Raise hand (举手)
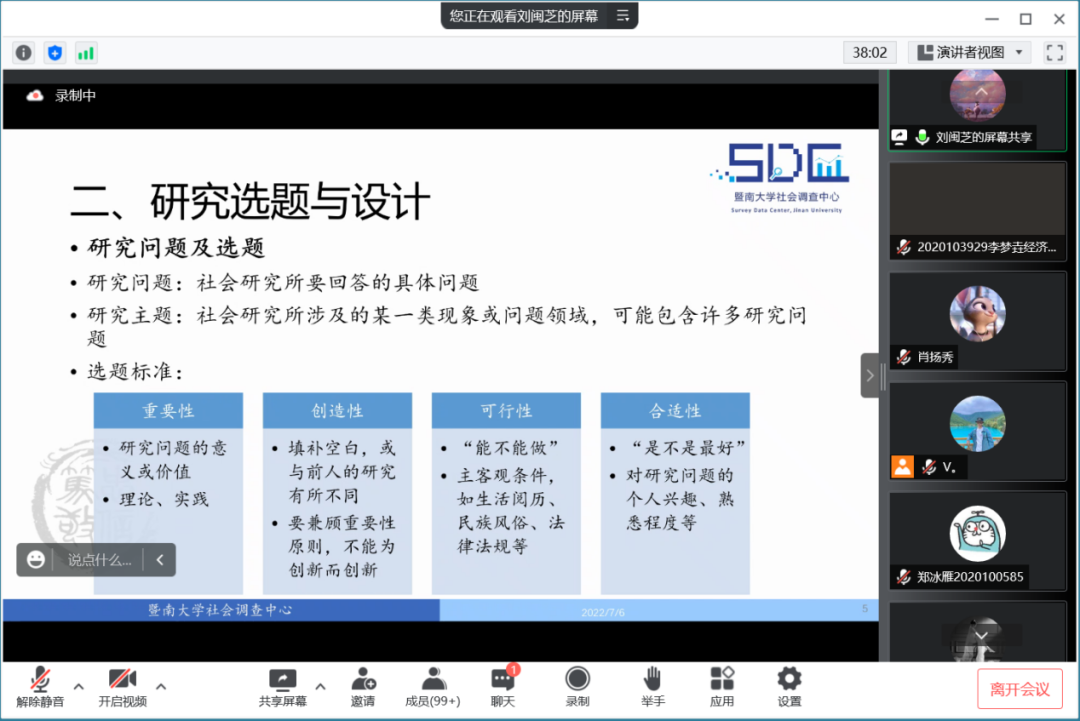The image size is (1080, 721). tap(652, 686)
